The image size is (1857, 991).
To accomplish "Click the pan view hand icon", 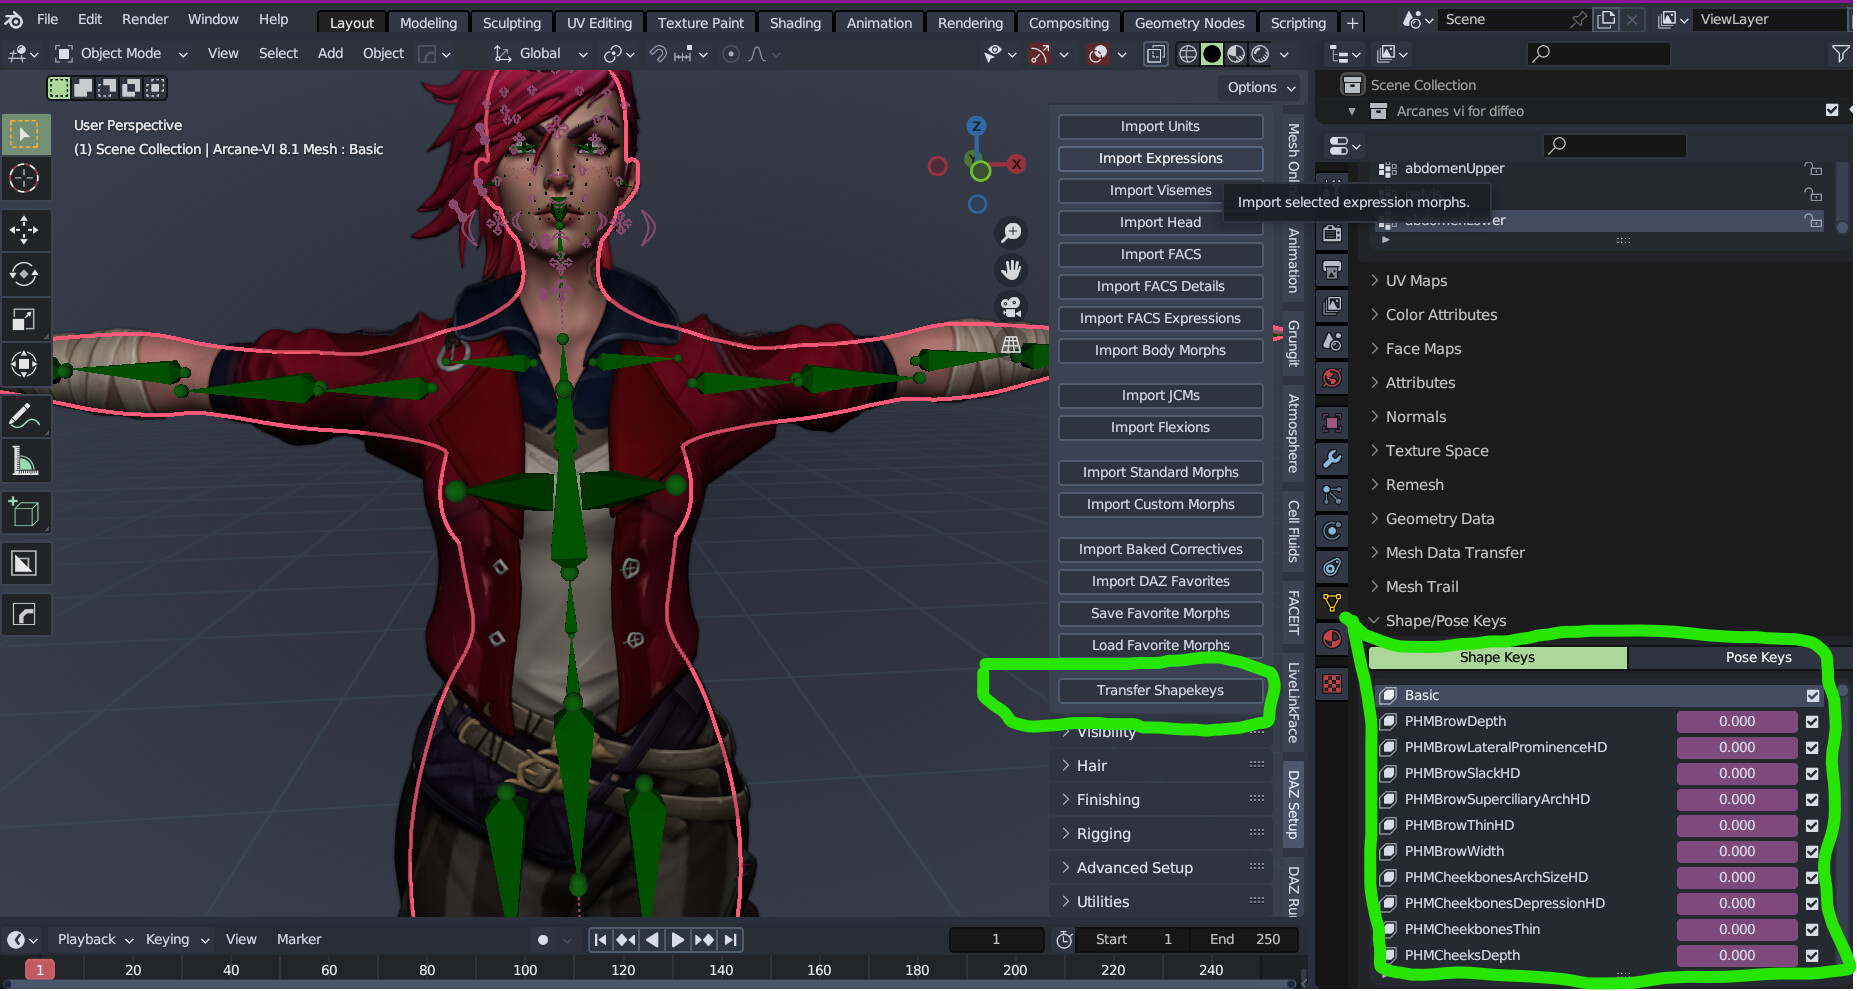I will pyautogui.click(x=1011, y=270).
